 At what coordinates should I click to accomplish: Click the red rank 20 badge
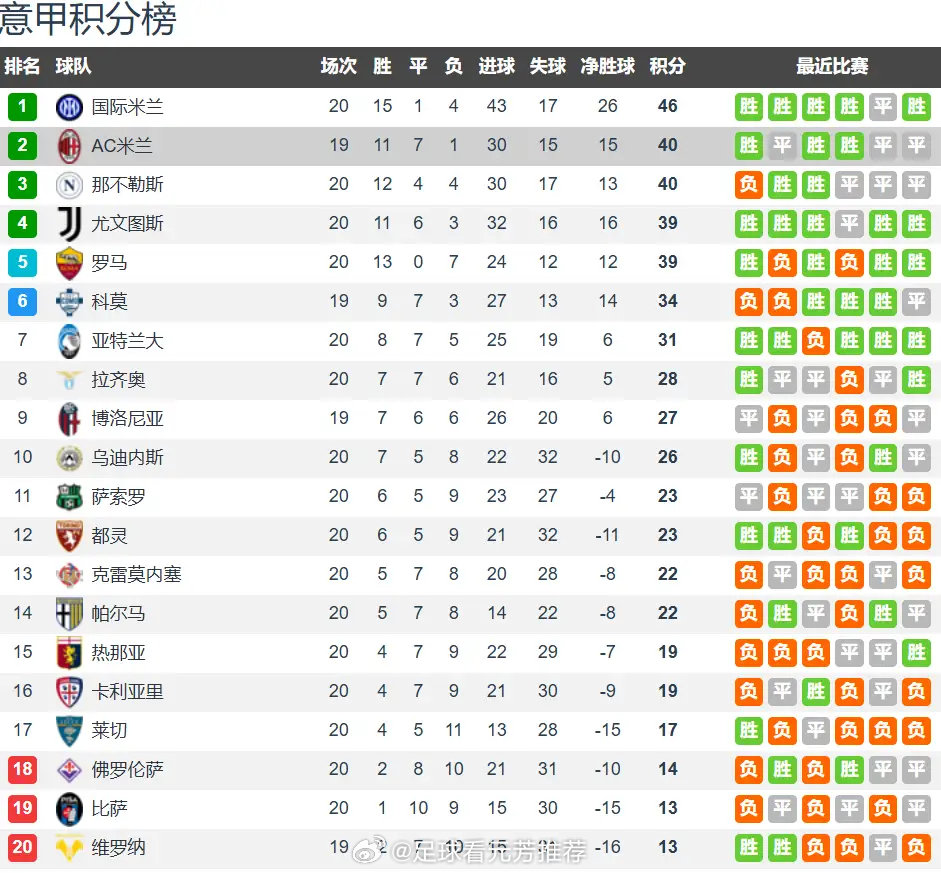[22, 848]
